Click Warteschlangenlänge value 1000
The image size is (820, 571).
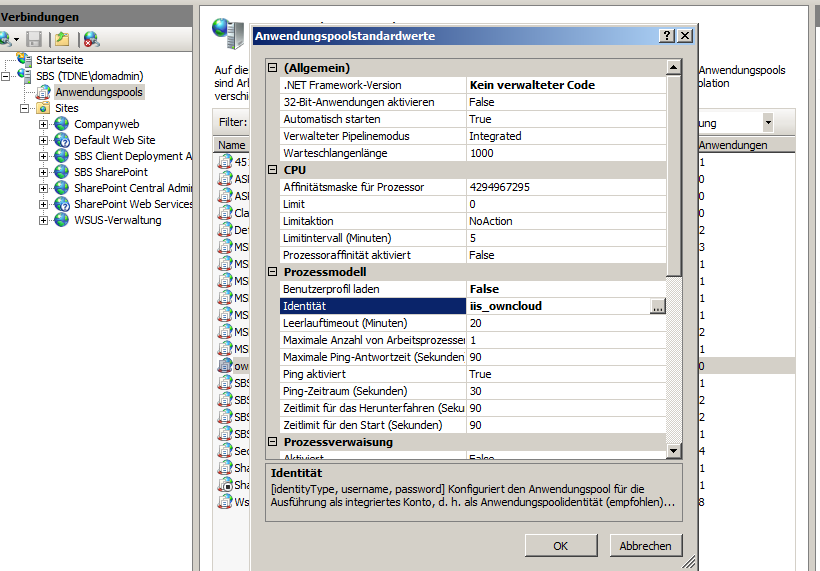(566, 153)
